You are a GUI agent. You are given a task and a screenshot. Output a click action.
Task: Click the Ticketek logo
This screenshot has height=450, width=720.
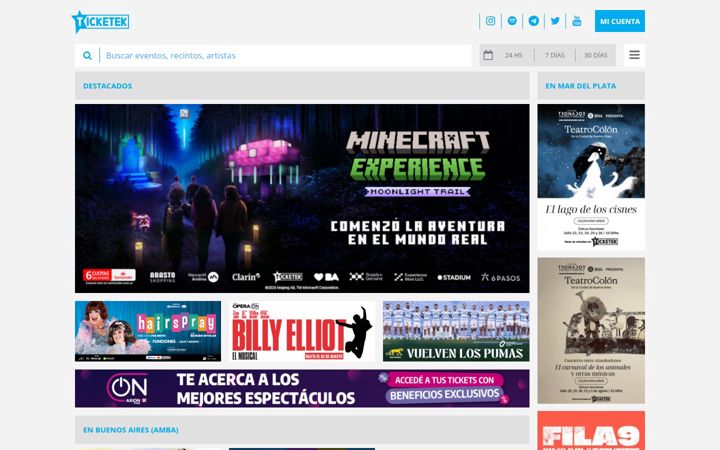click(101, 22)
